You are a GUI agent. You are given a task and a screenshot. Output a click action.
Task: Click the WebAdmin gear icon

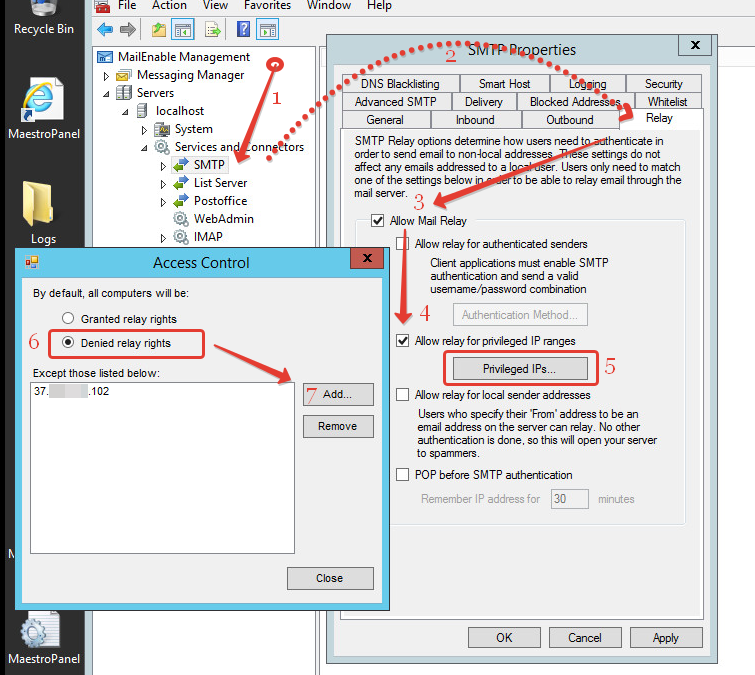click(x=181, y=219)
